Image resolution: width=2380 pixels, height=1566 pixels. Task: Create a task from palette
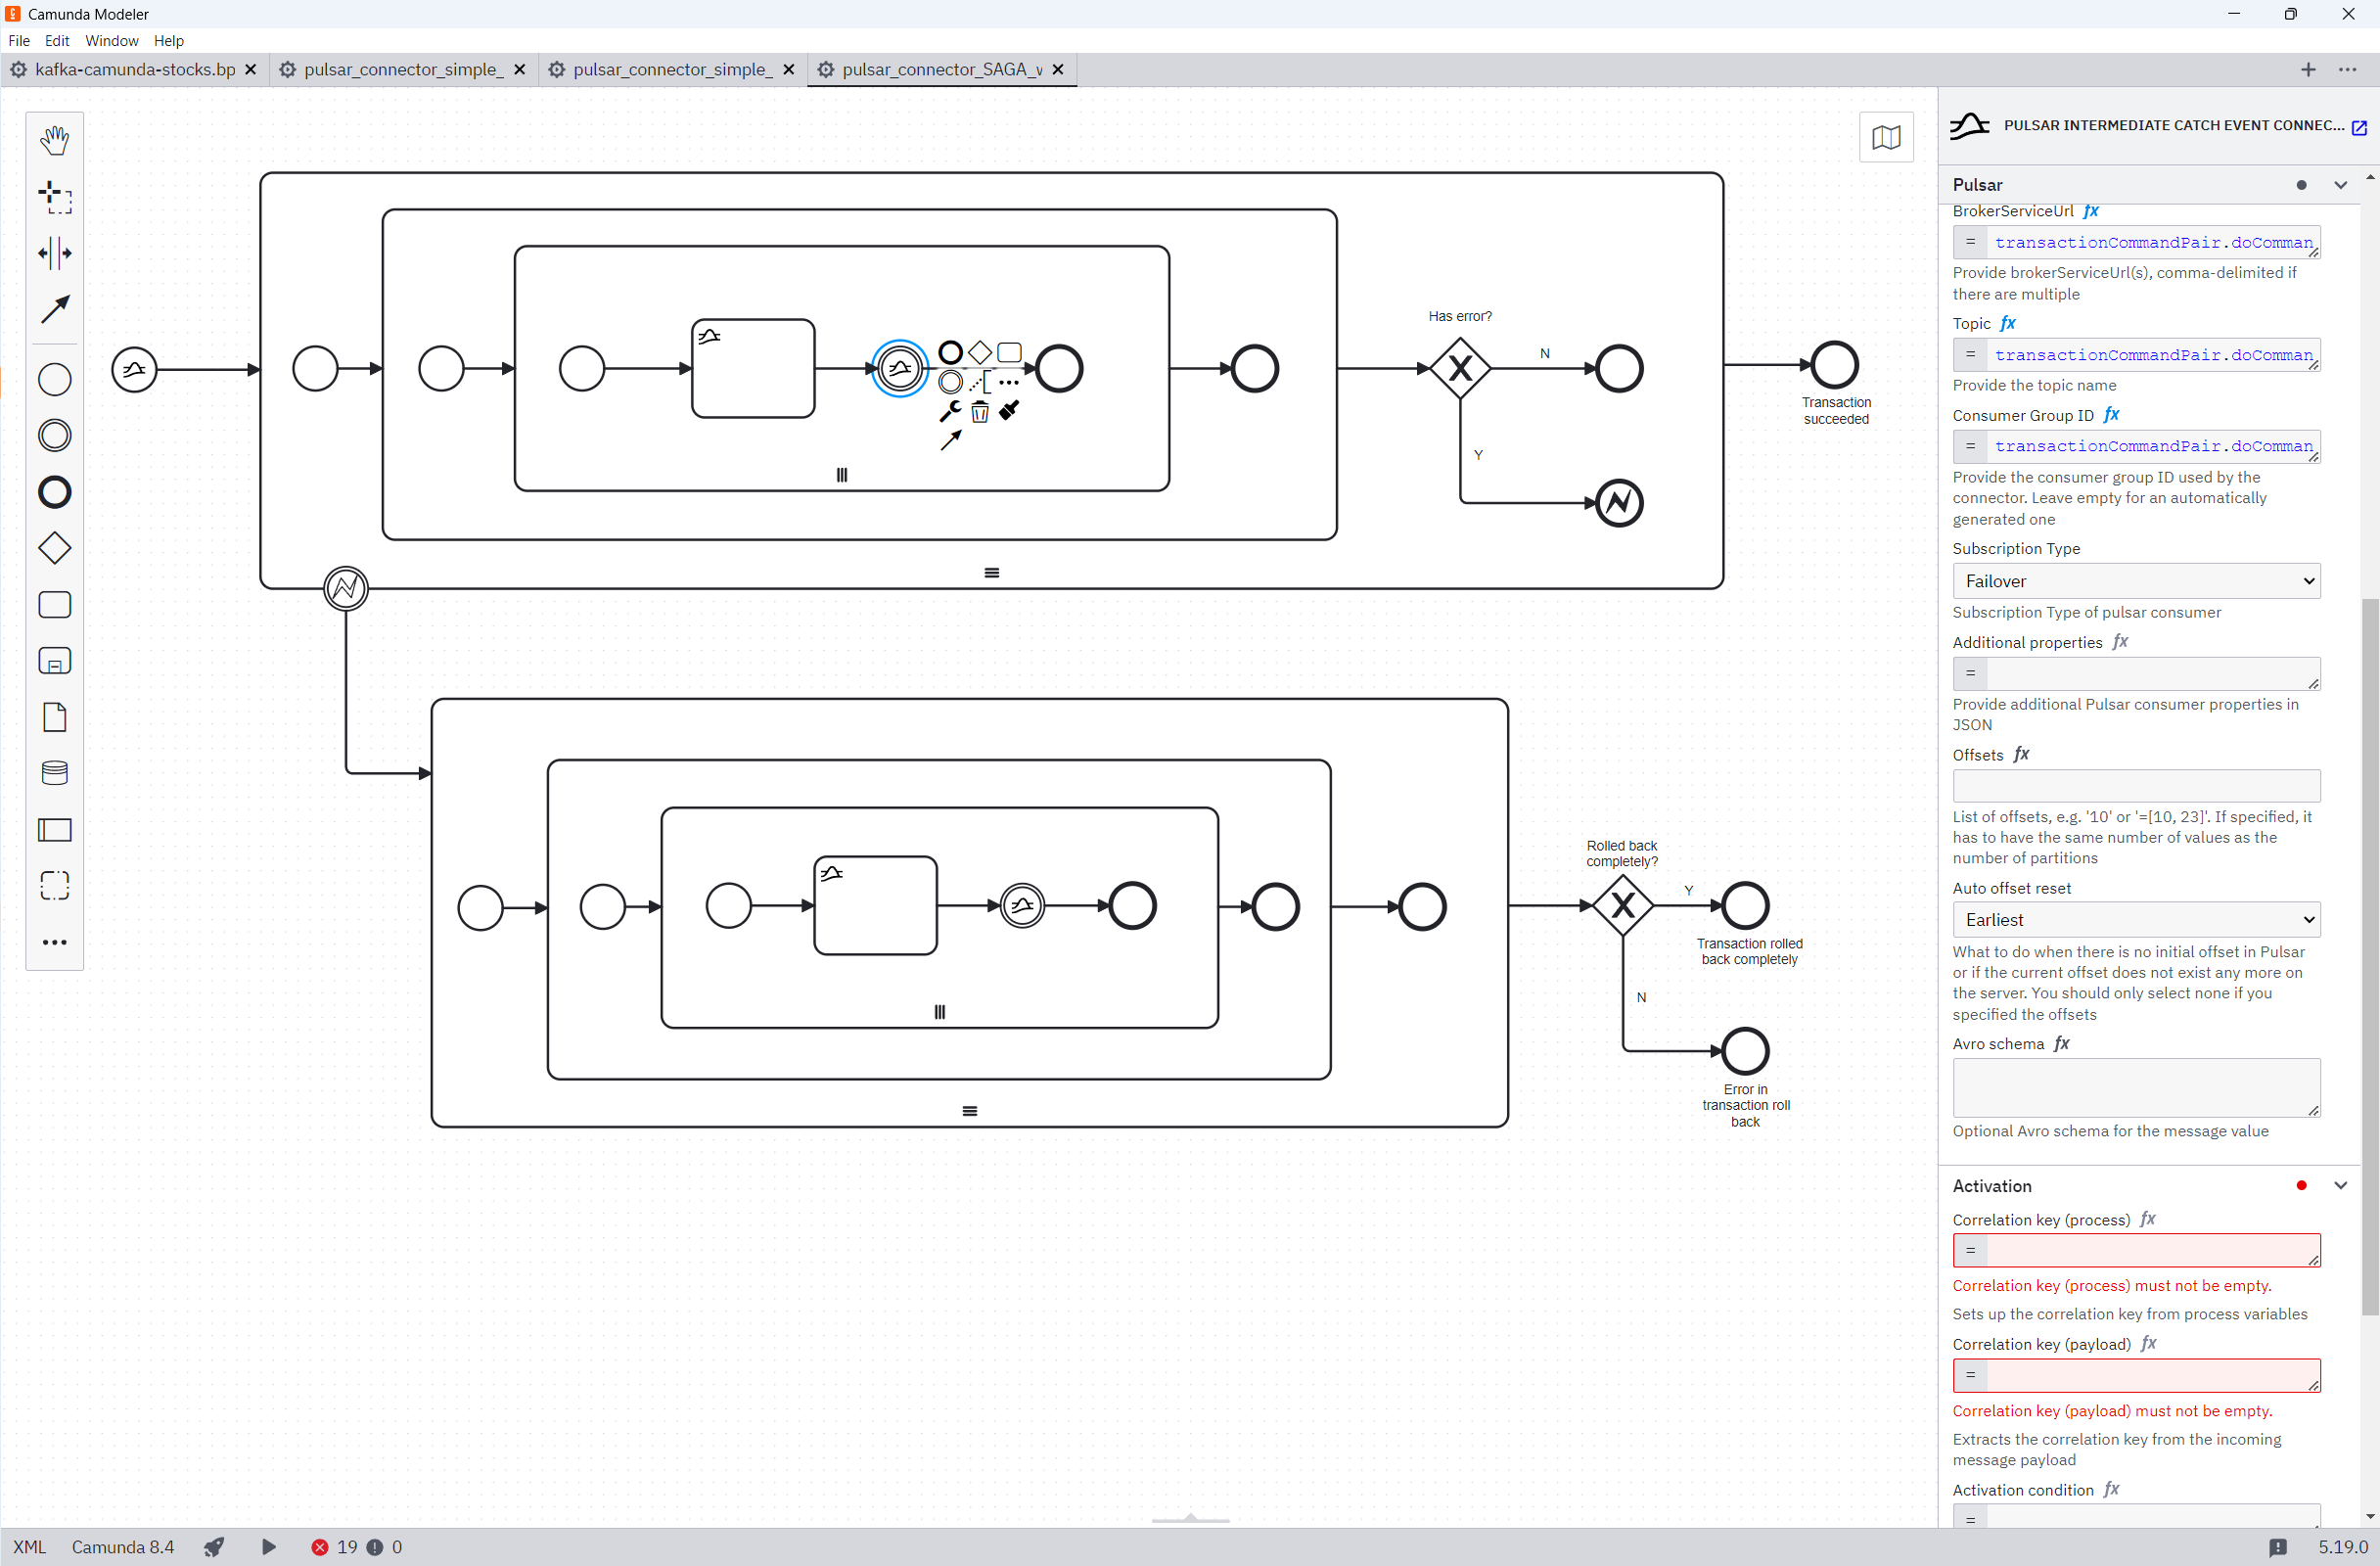coord(54,605)
